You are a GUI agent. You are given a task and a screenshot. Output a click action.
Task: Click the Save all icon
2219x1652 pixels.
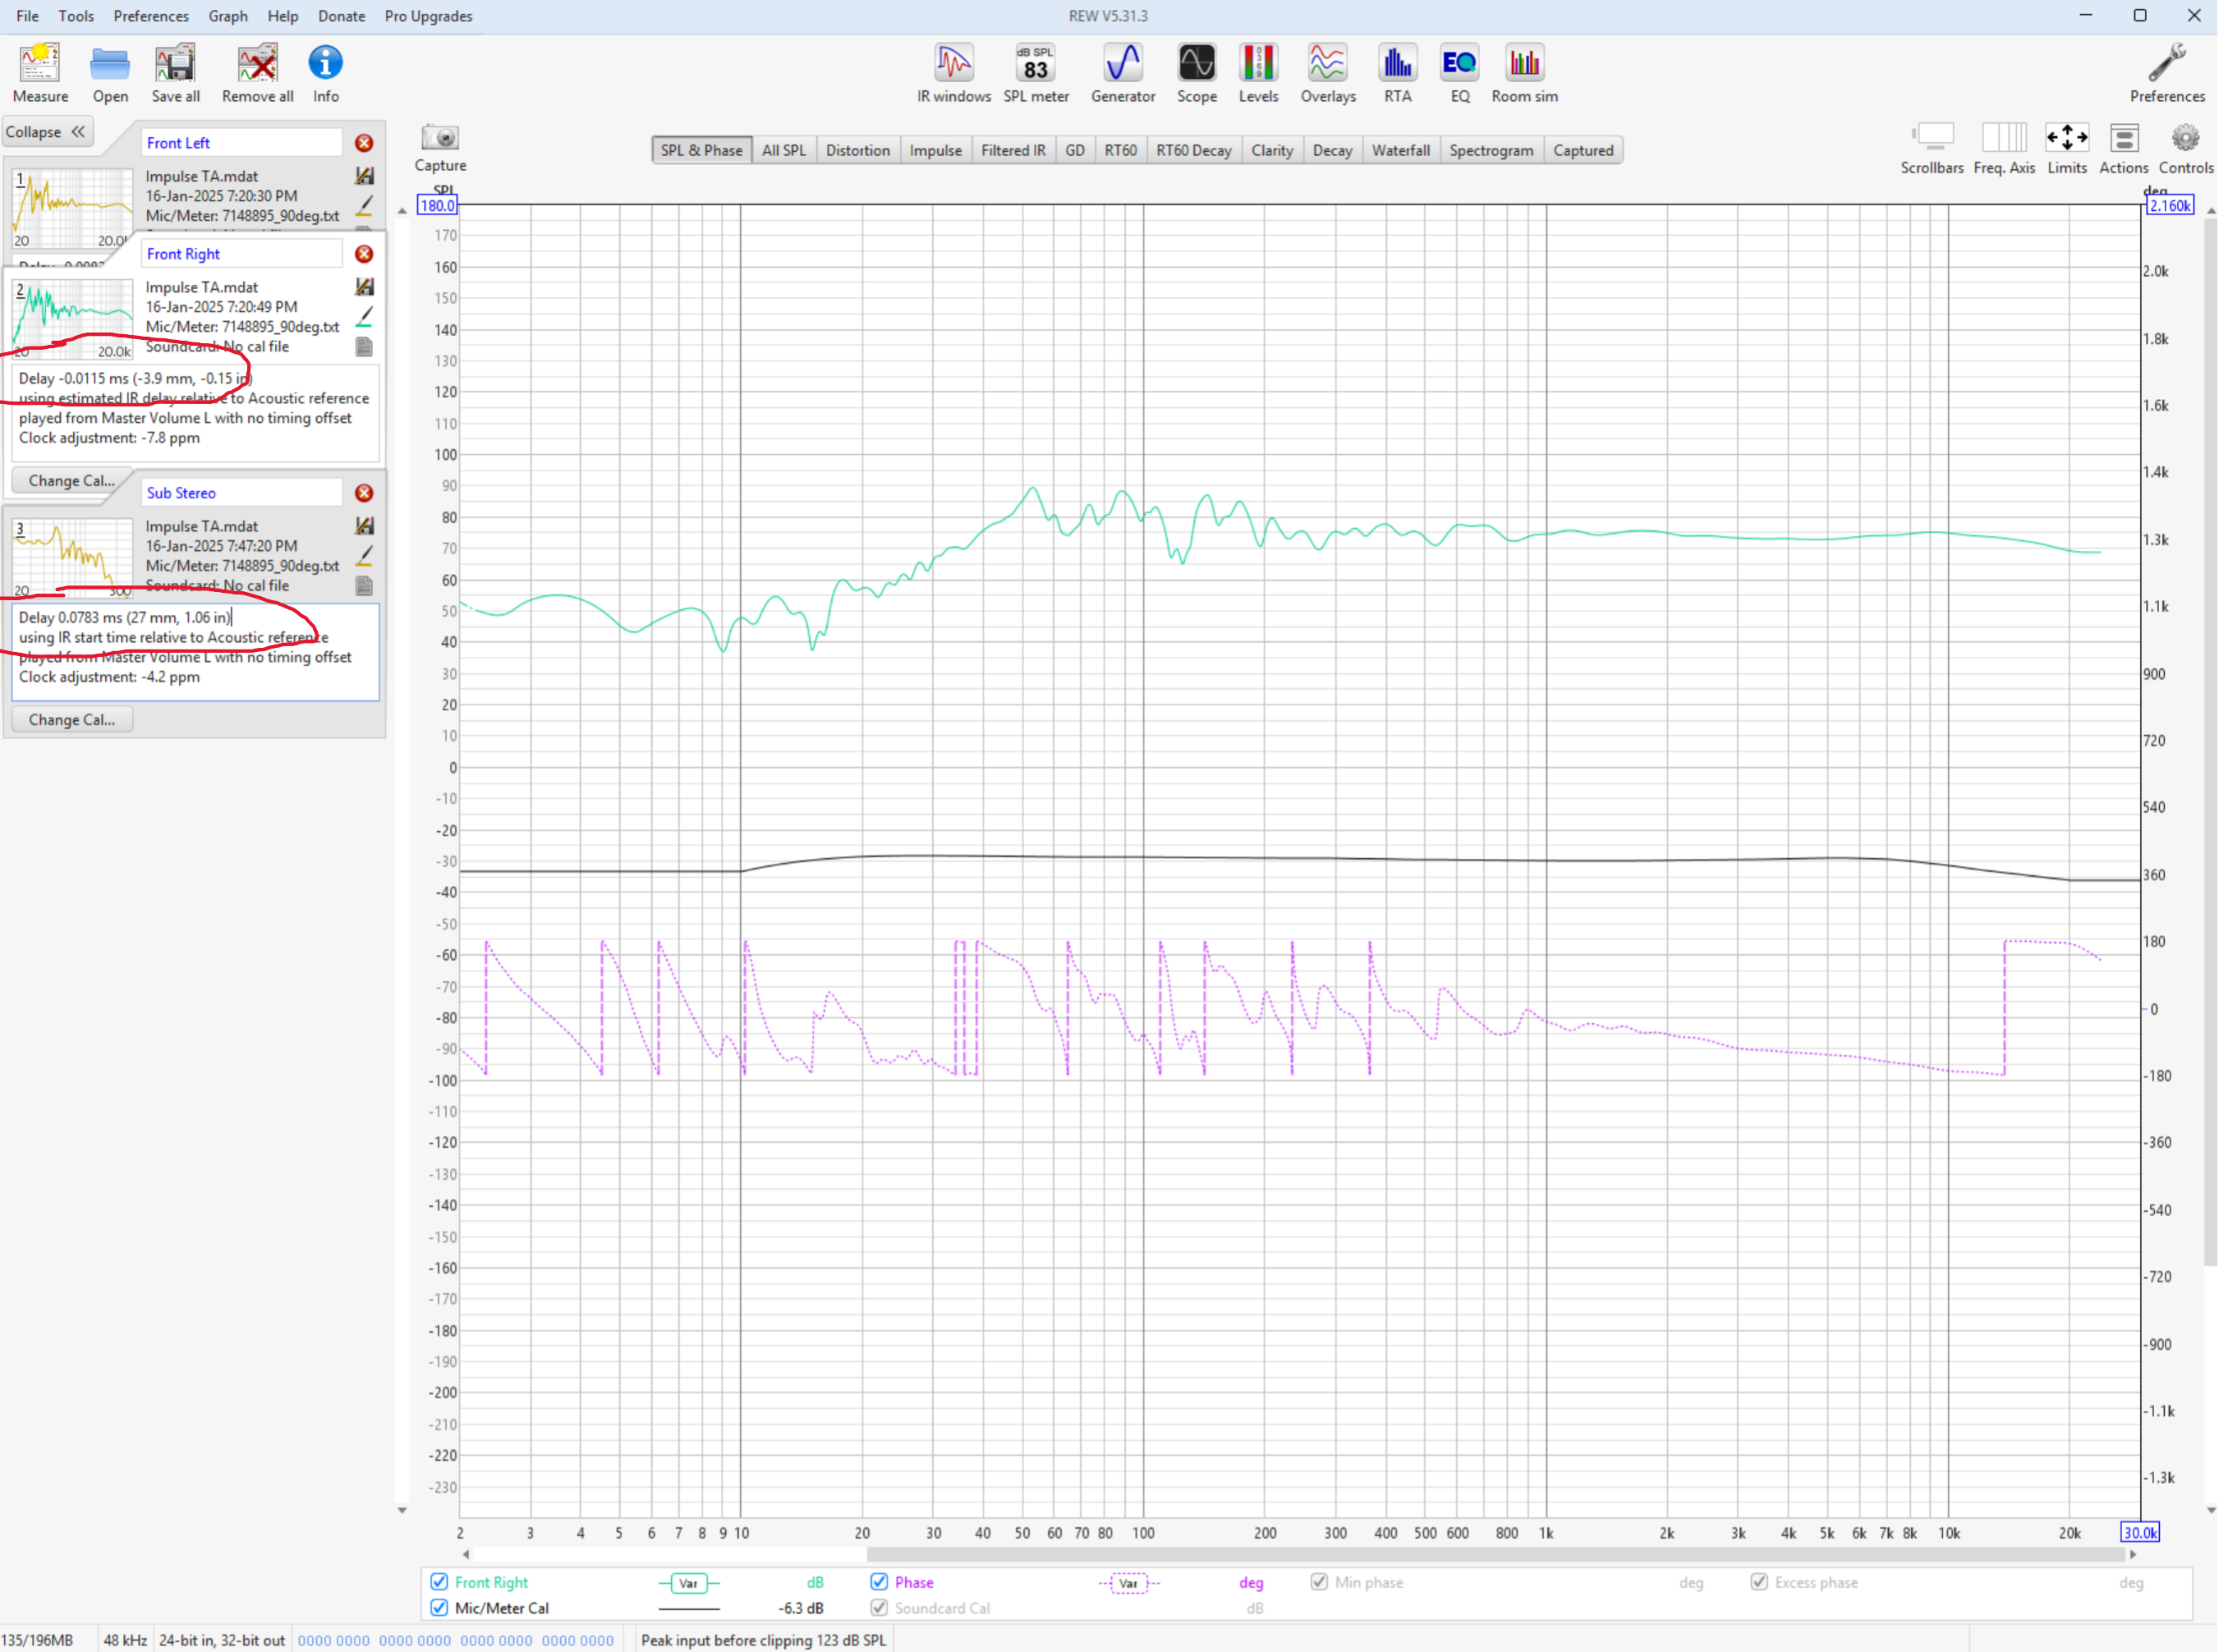click(x=175, y=73)
